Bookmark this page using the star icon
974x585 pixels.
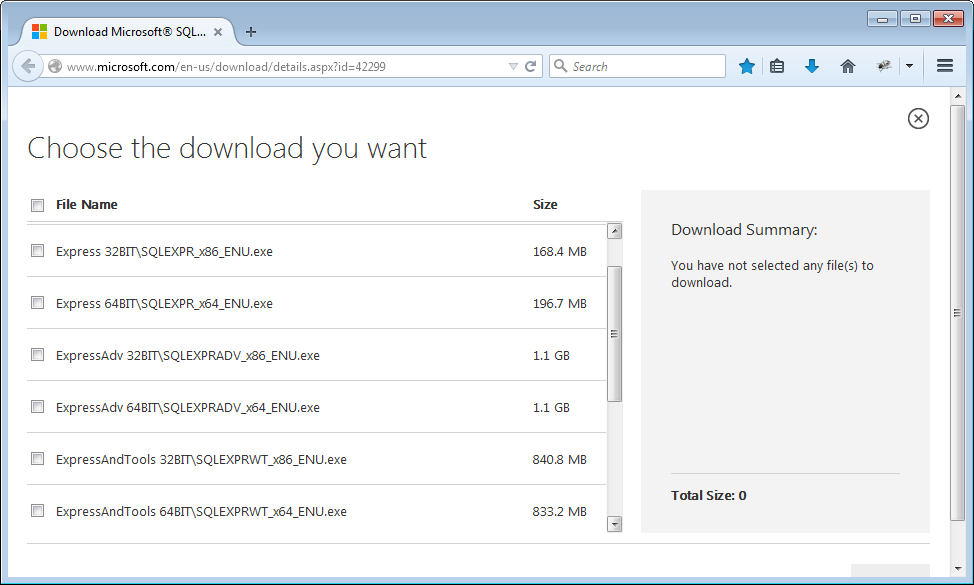coord(747,66)
